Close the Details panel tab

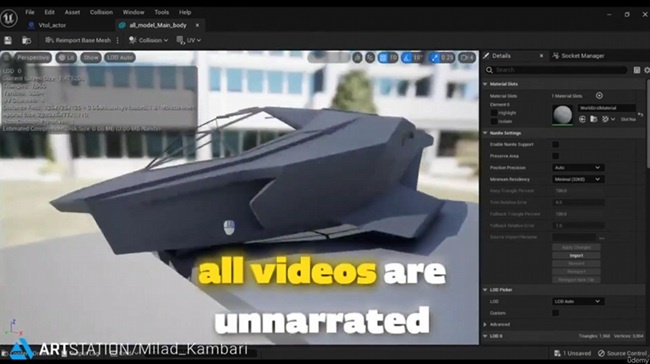click(541, 56)
